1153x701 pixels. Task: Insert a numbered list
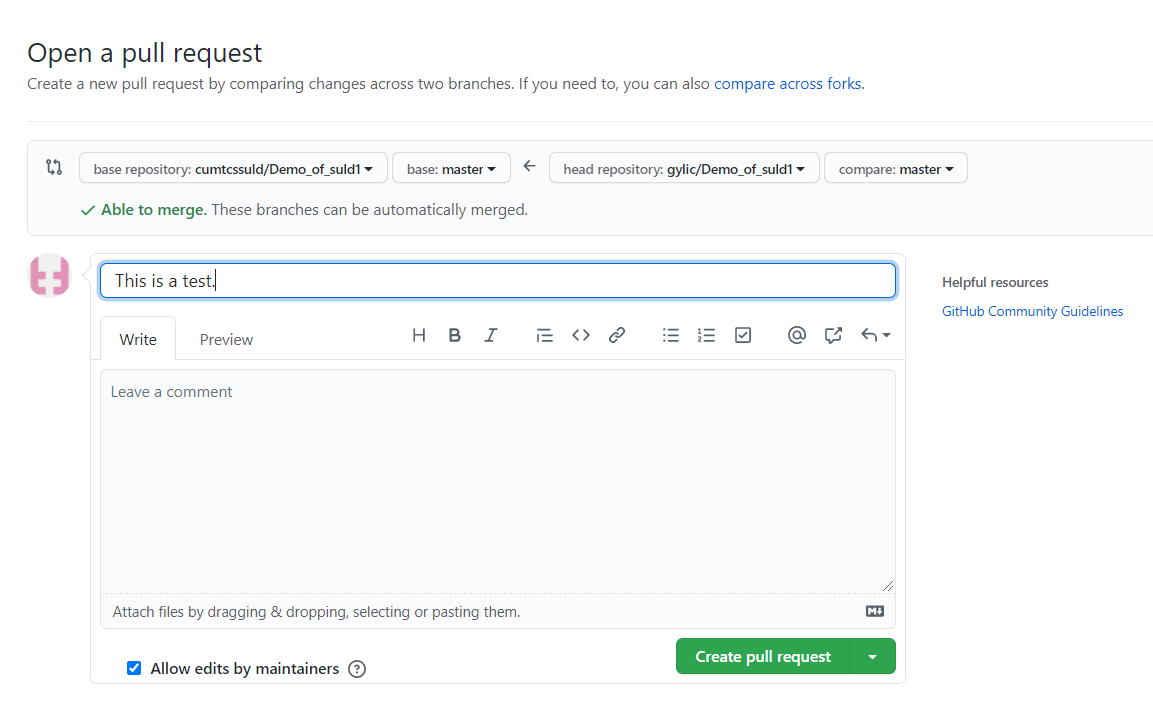click(707, 335)
